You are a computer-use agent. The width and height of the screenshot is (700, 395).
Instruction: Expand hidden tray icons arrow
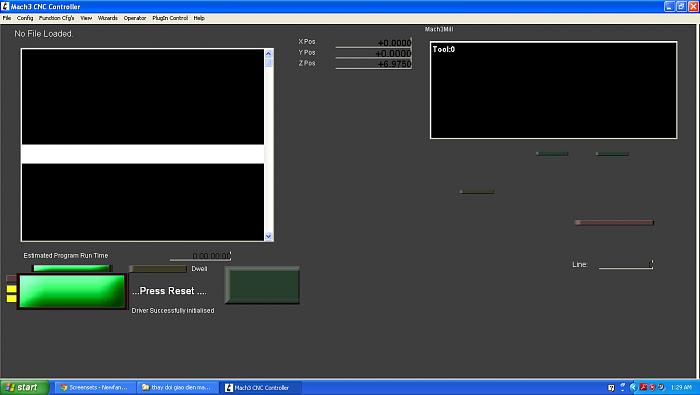click(633, 387)
